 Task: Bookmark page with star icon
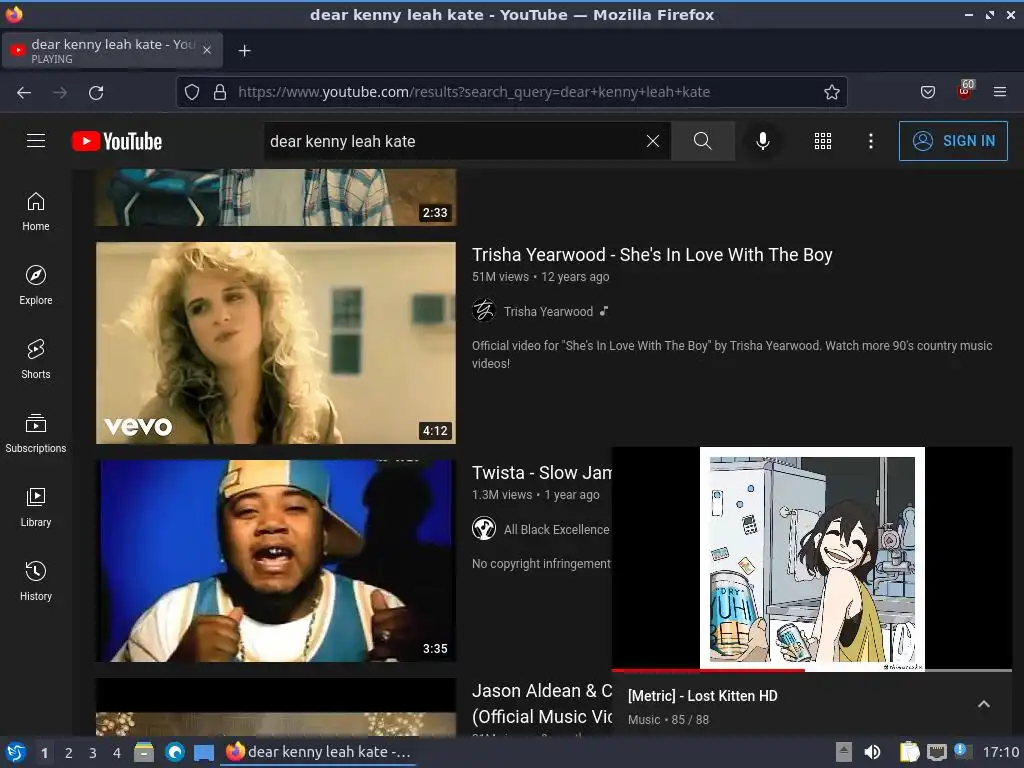[x=831, y=92]
